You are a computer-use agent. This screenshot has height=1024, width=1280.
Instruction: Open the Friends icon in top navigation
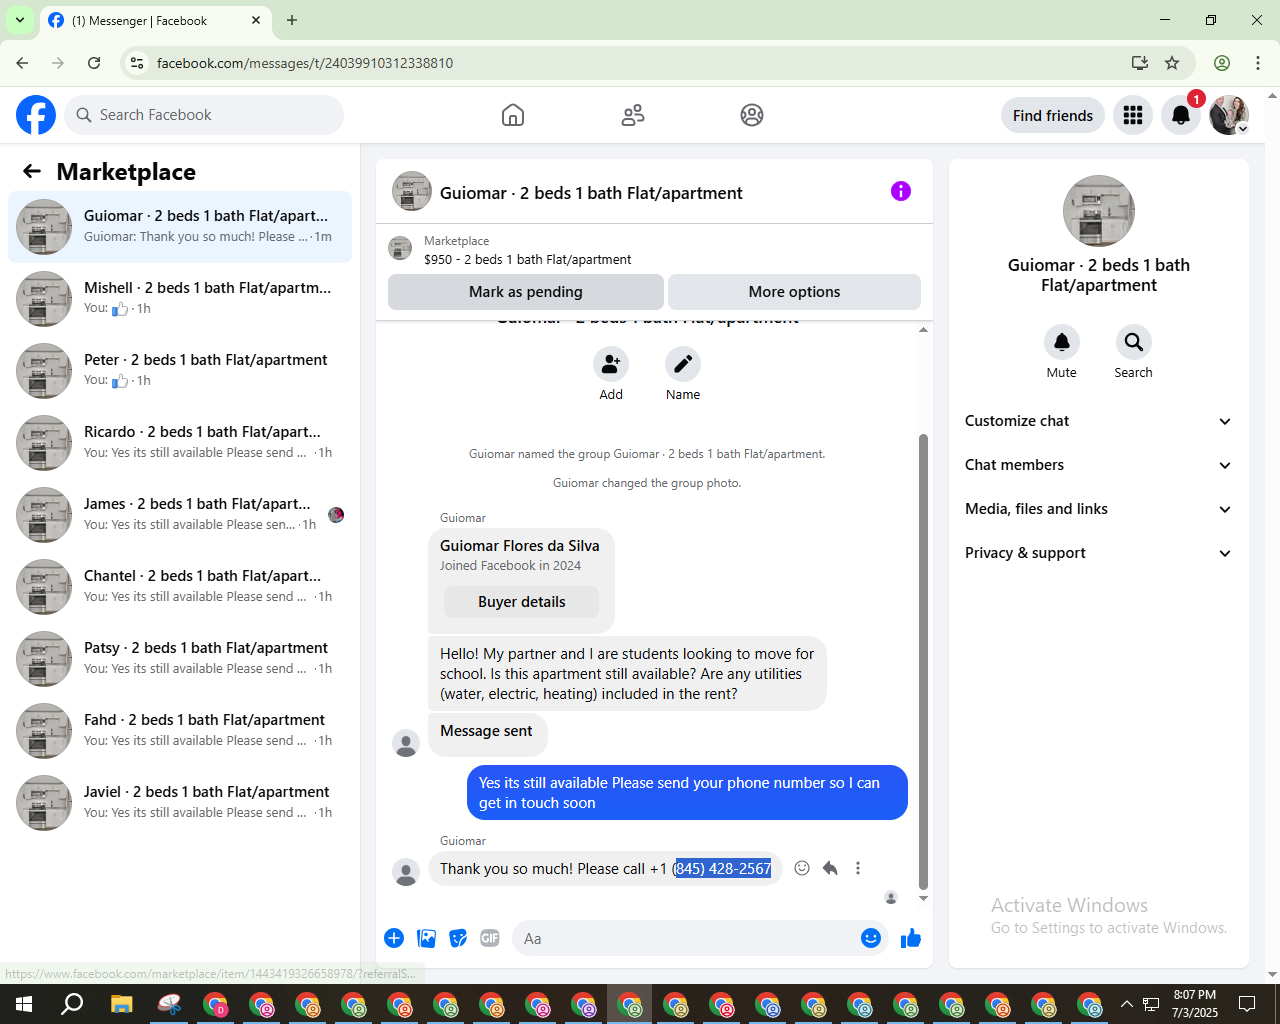click(x=633, y=115)
